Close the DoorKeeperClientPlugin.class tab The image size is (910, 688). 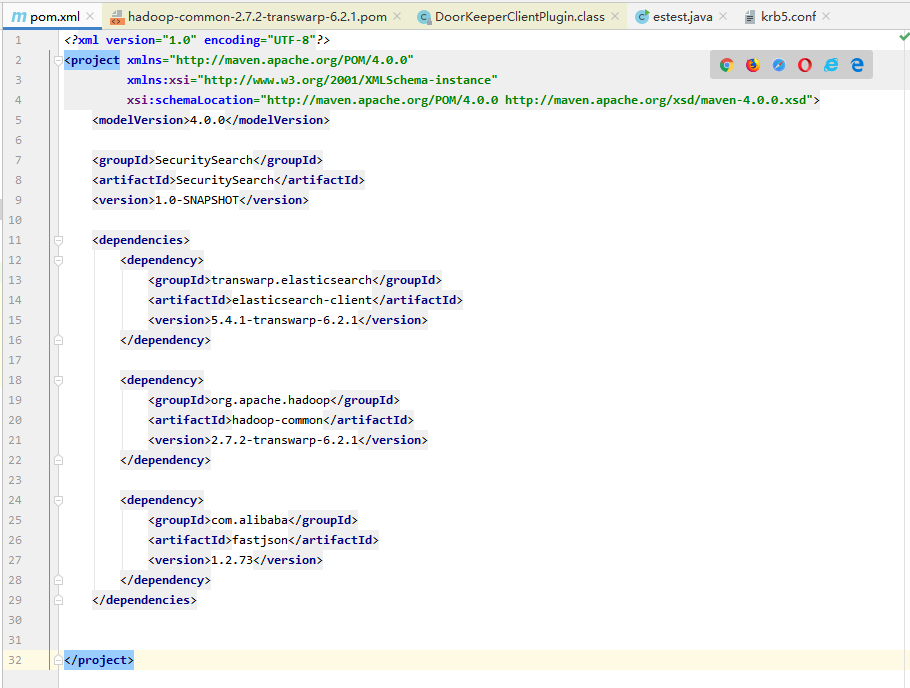coord(614,17)
